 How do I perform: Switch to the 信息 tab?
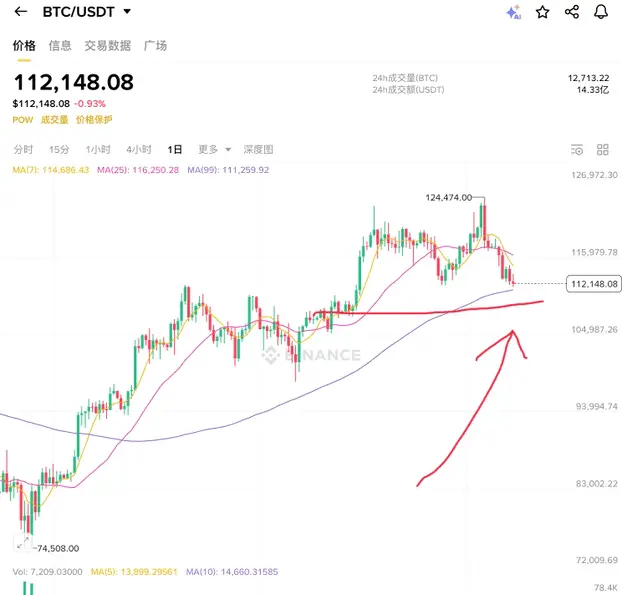pos(60,46)
